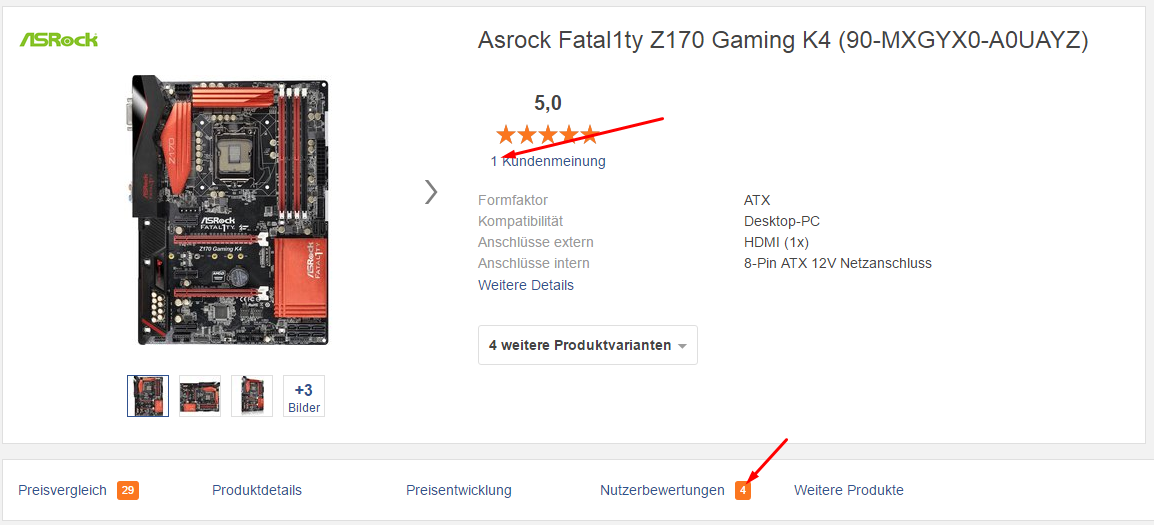Open the +3 Bilder gallery tile
Image resolution: width=1154 pixels, height=525 pixels.
click(x=304, y=396)
